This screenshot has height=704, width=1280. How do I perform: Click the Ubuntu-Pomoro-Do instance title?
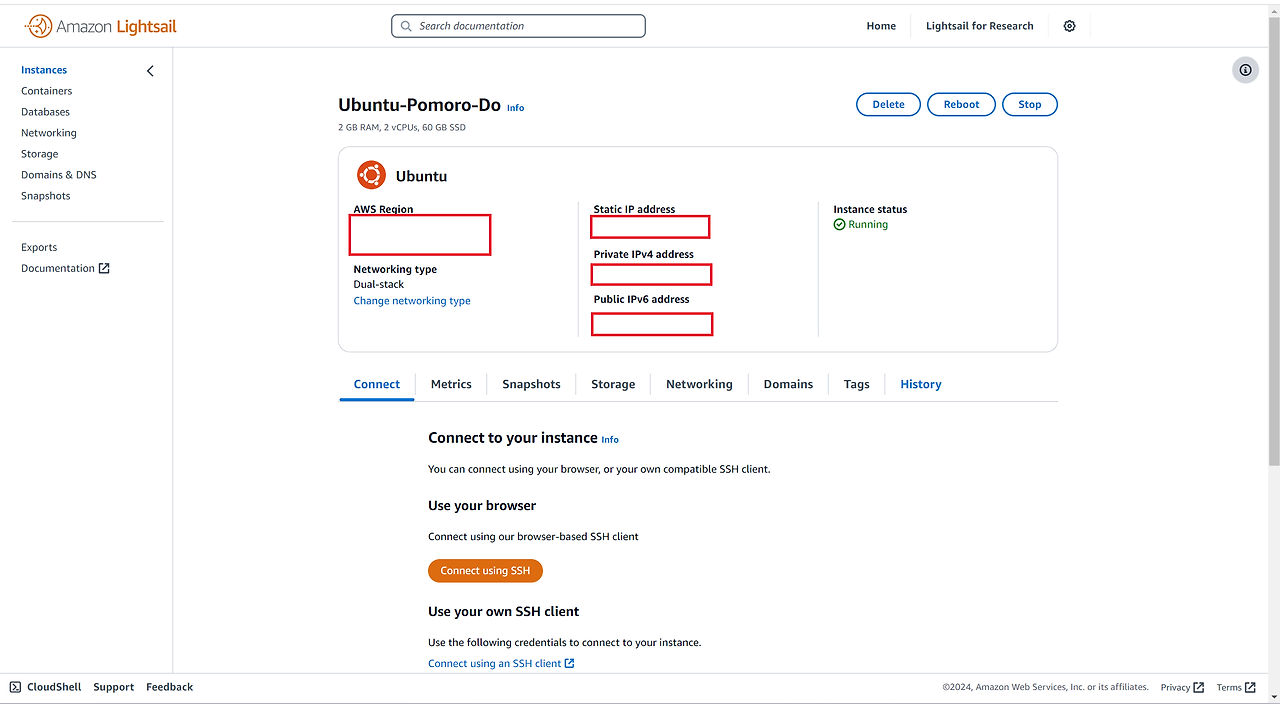point(419,105)
